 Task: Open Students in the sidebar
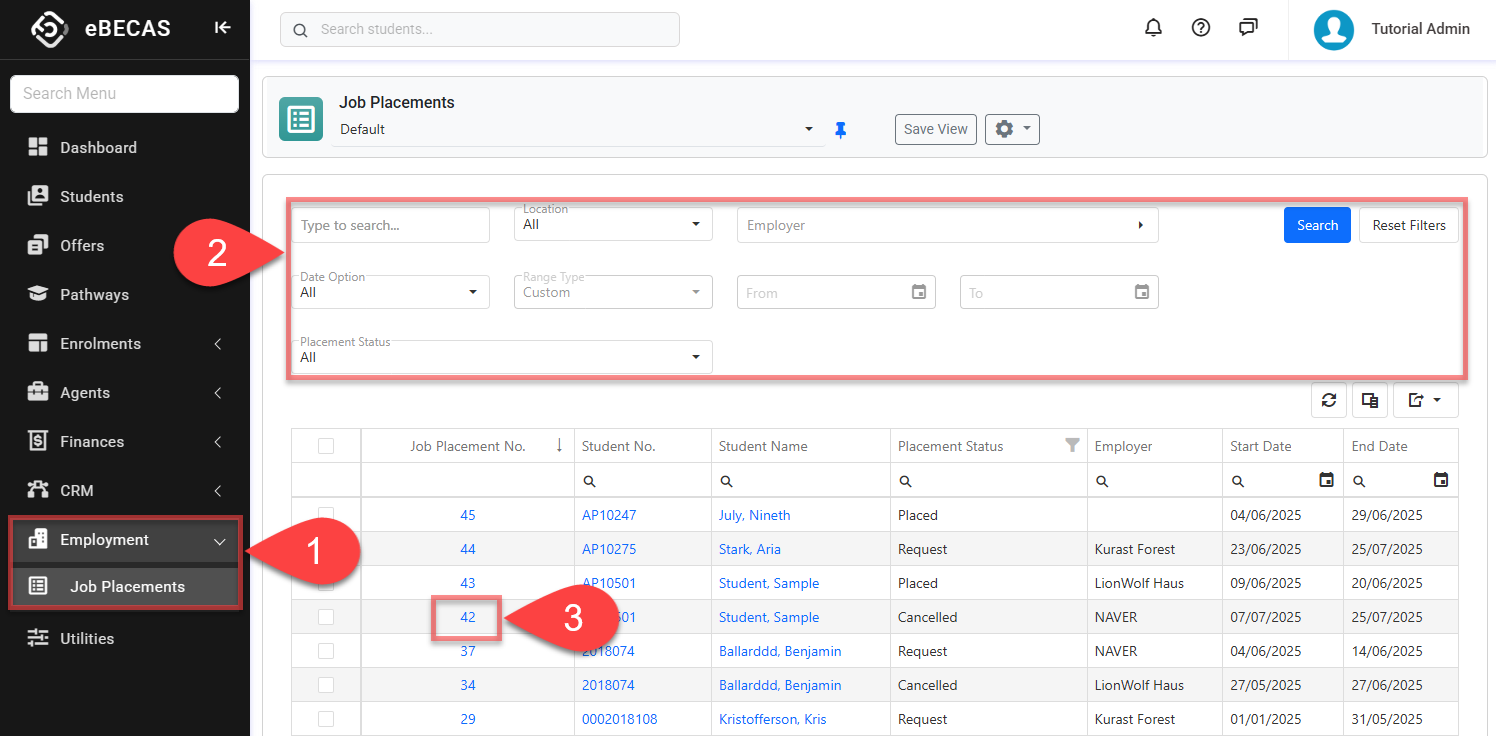coord(91,197)
